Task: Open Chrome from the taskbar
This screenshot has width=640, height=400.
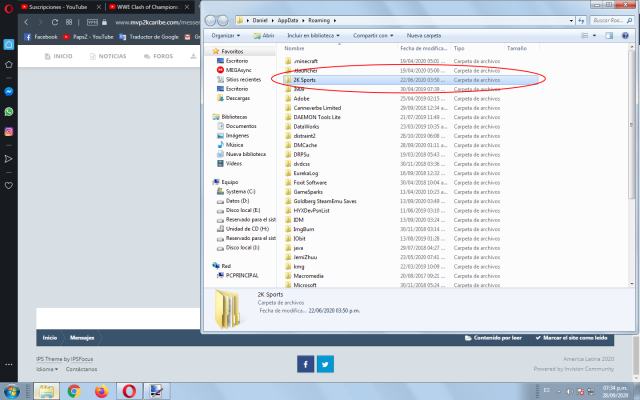Action: 74,391
